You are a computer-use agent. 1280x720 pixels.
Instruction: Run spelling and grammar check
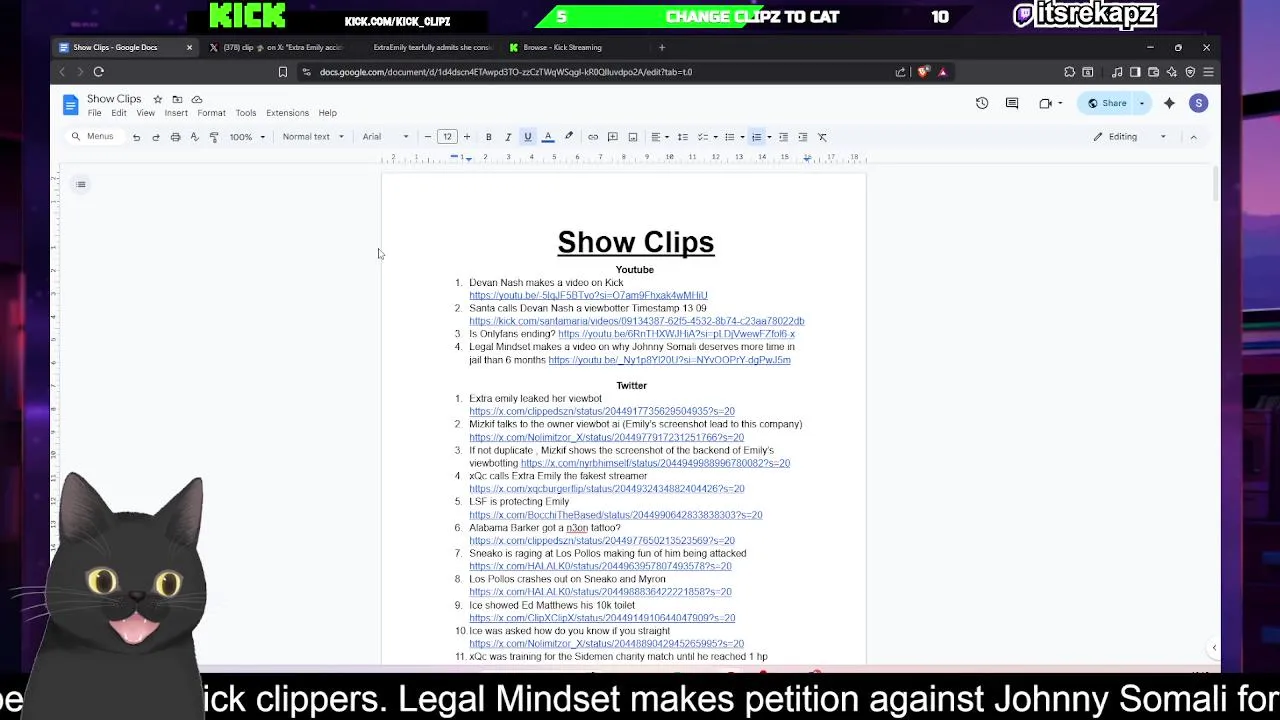pos(195,137)
